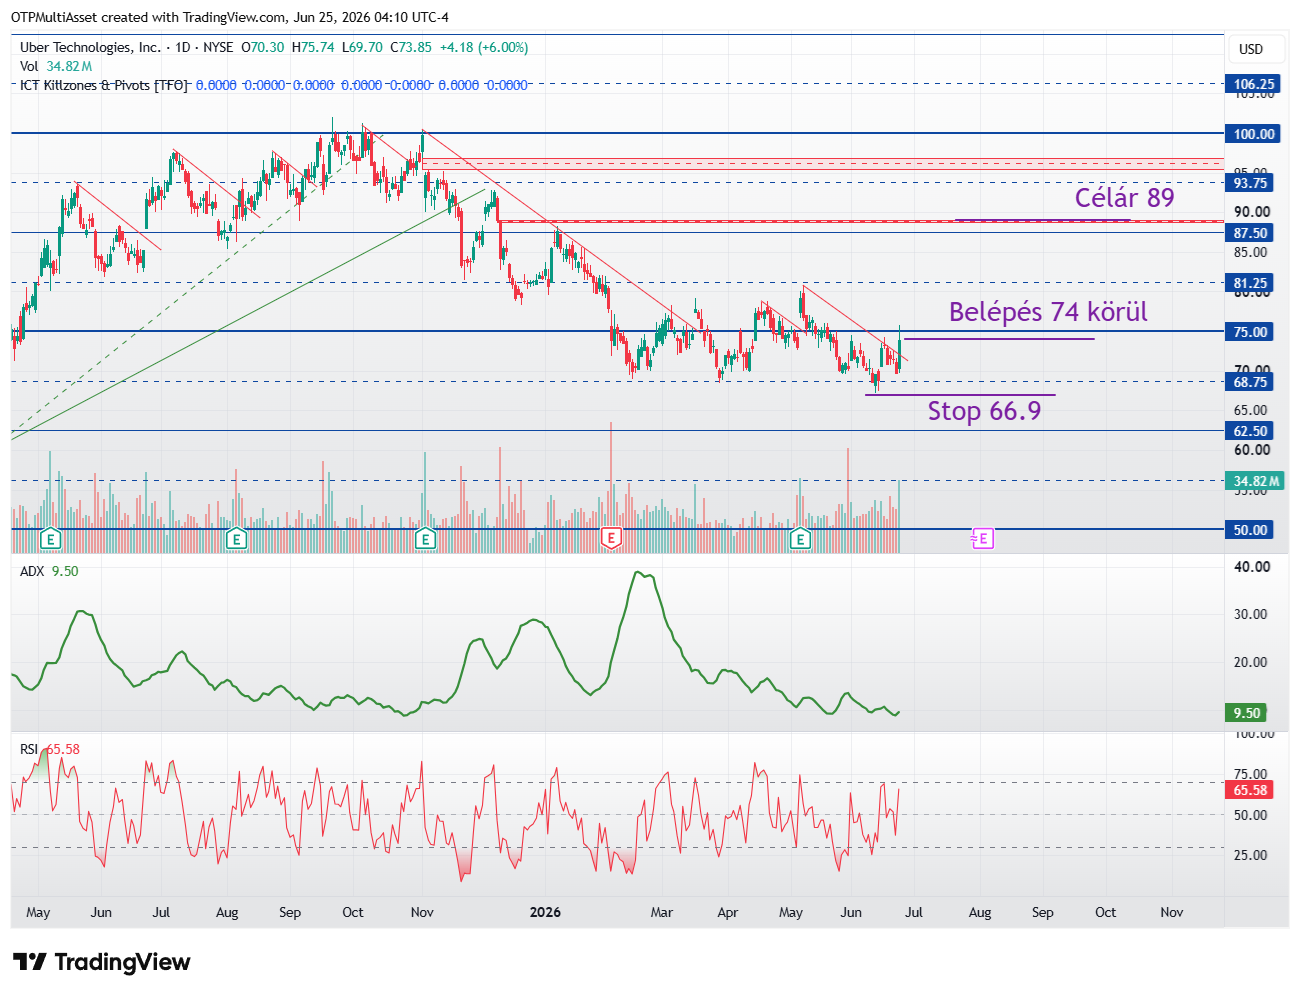
Task: Select the ICT Killzones & Pivots indicator legend
Action: point(104,85)
